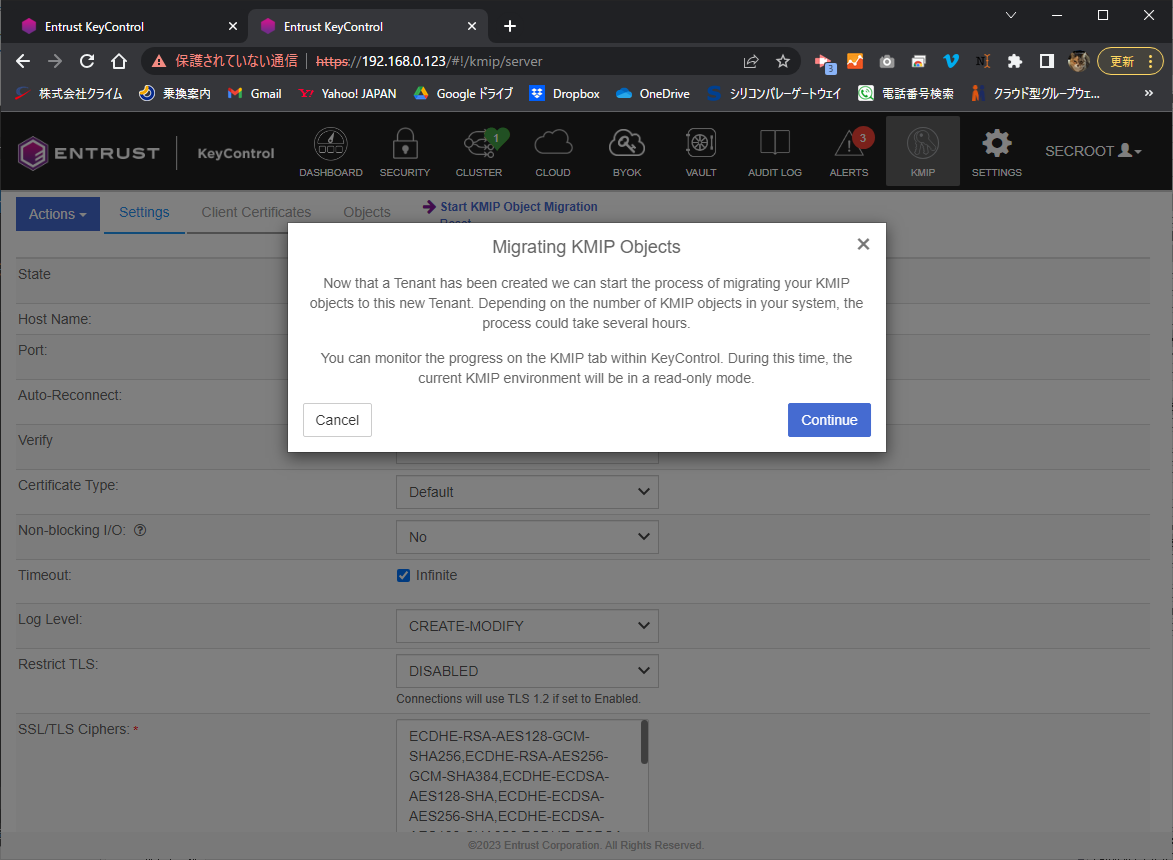The image size is (1173, 860).
Task: Open the Alerts section
Action: tap(849, 152)
